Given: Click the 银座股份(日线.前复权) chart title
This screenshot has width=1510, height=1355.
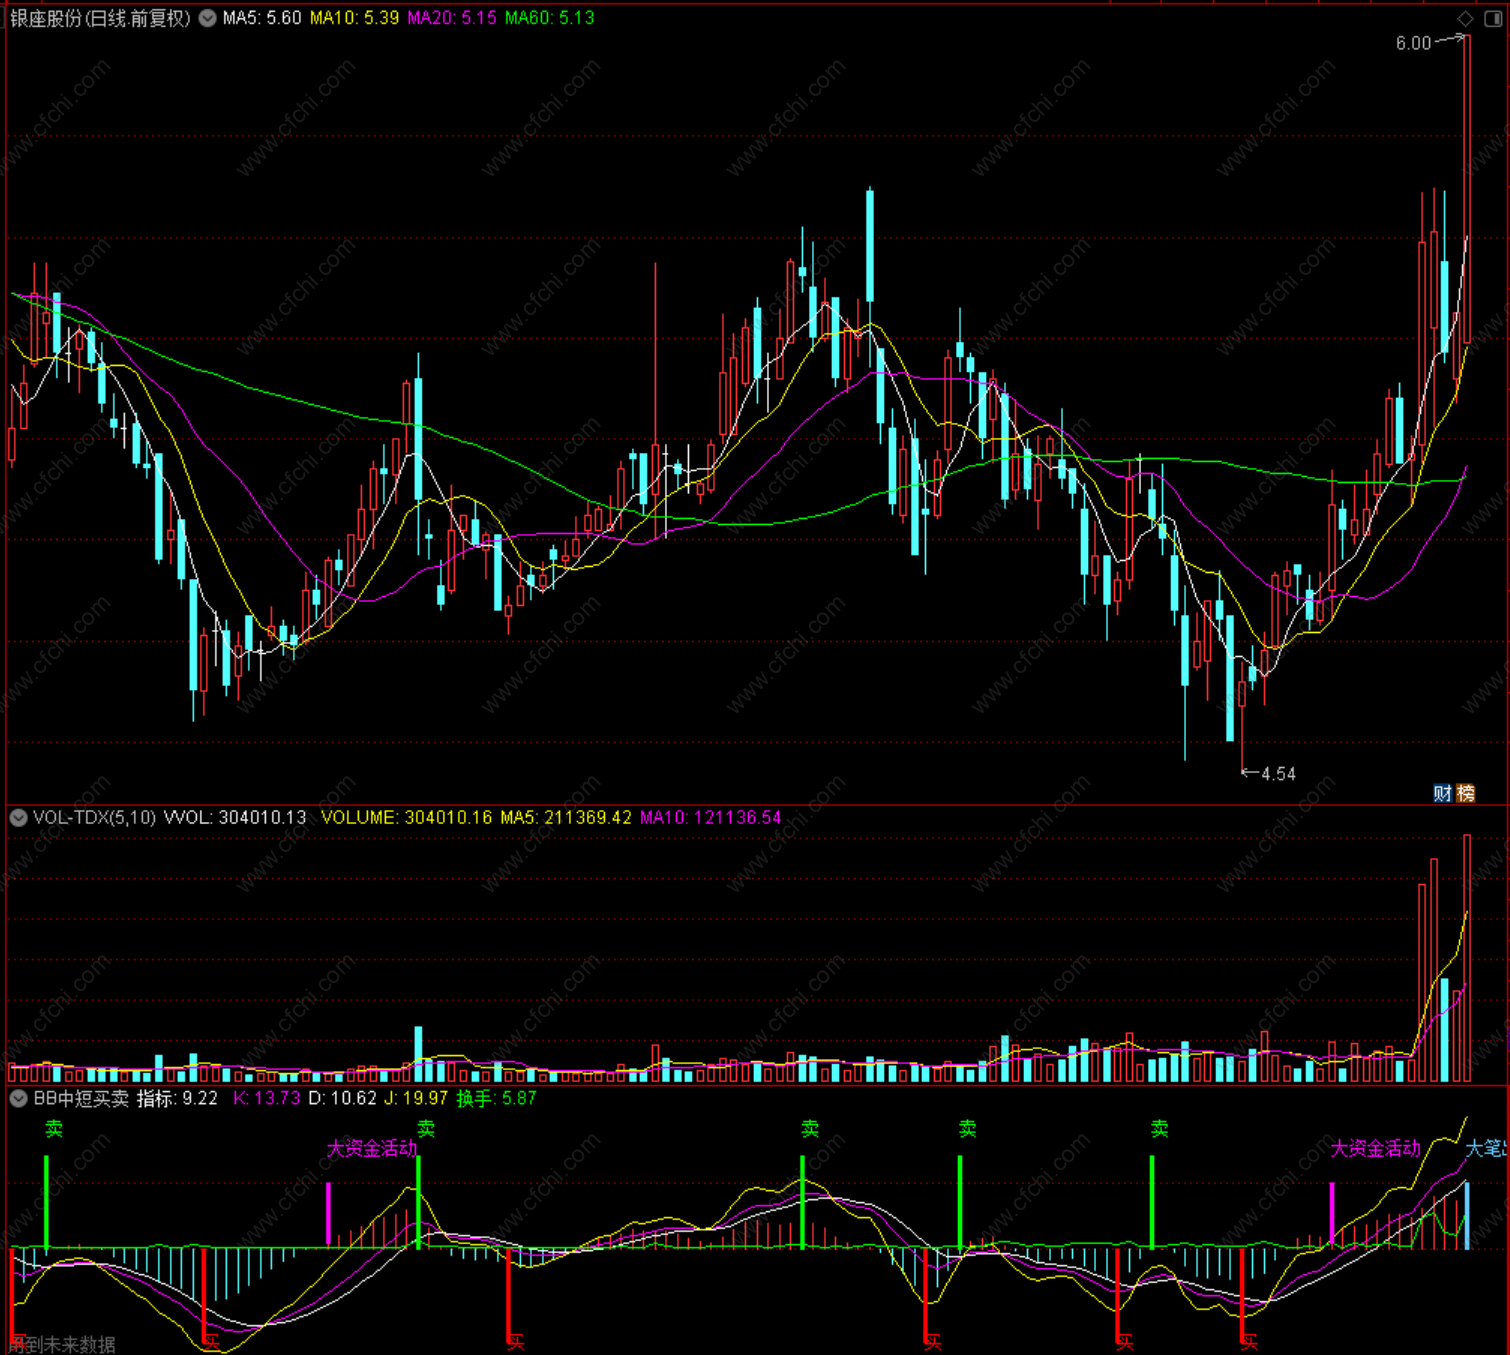Looking at the screenshot, I should [100, 18].
